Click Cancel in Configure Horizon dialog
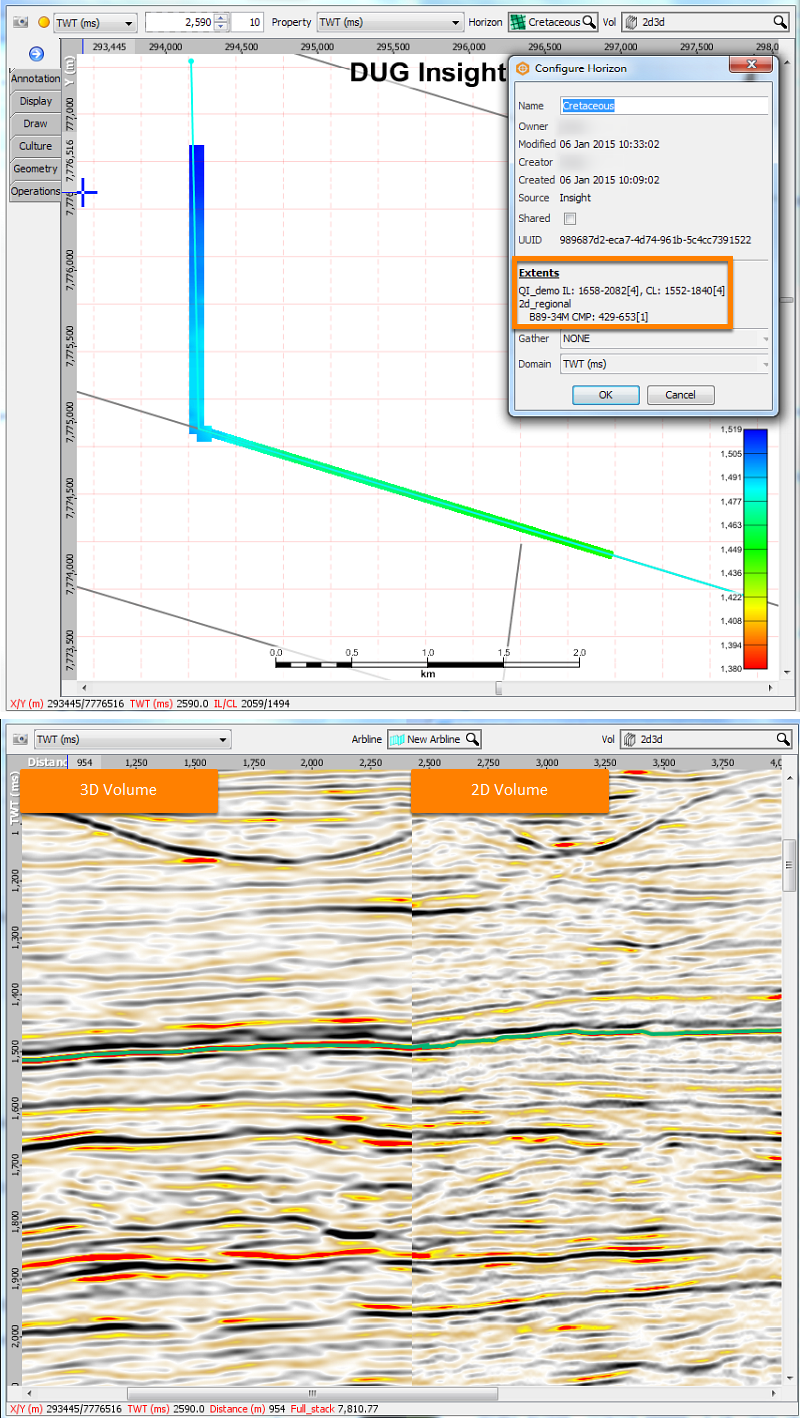The width and height of the screenshot is (800, 1418). pos(679,394)
